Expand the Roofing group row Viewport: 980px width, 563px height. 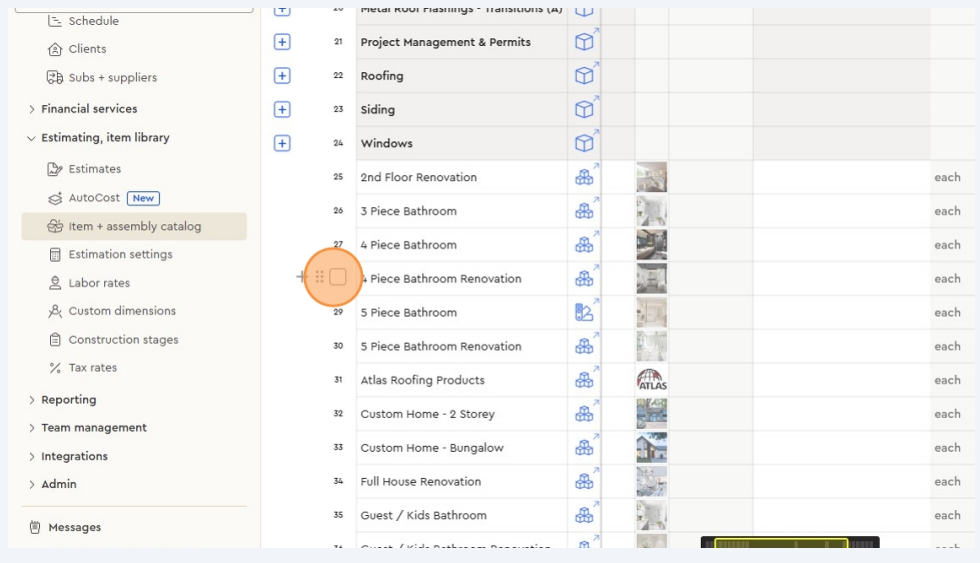[x=282, y=76]
